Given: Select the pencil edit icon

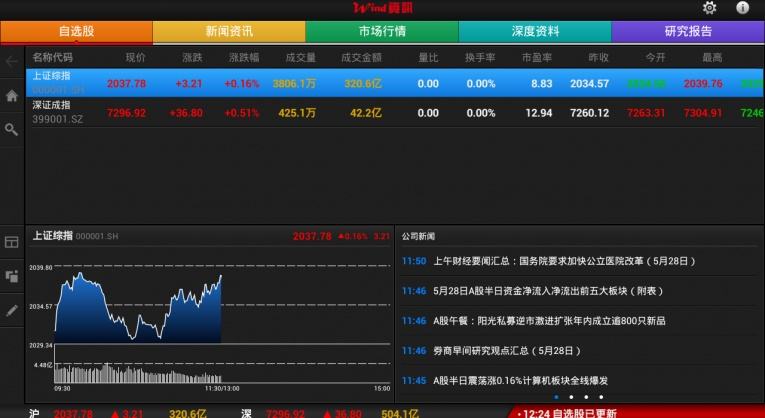Looking at the screenshot, I should pyautogui.click(x=12, y=311).
